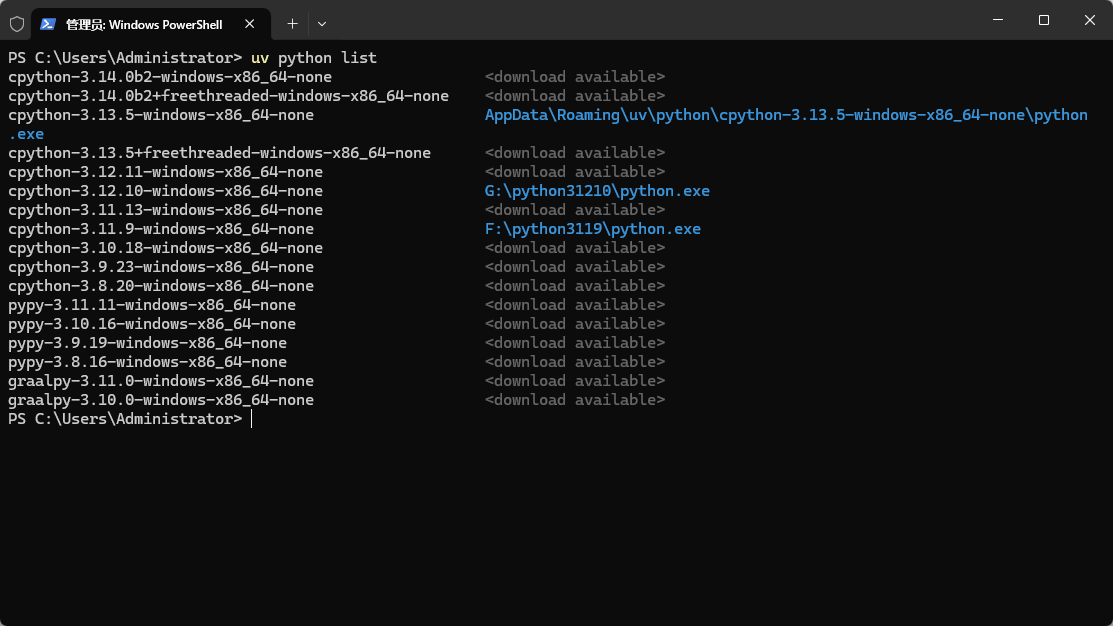
Task: Expand the new tab profile dropdown
Action: 322,24
